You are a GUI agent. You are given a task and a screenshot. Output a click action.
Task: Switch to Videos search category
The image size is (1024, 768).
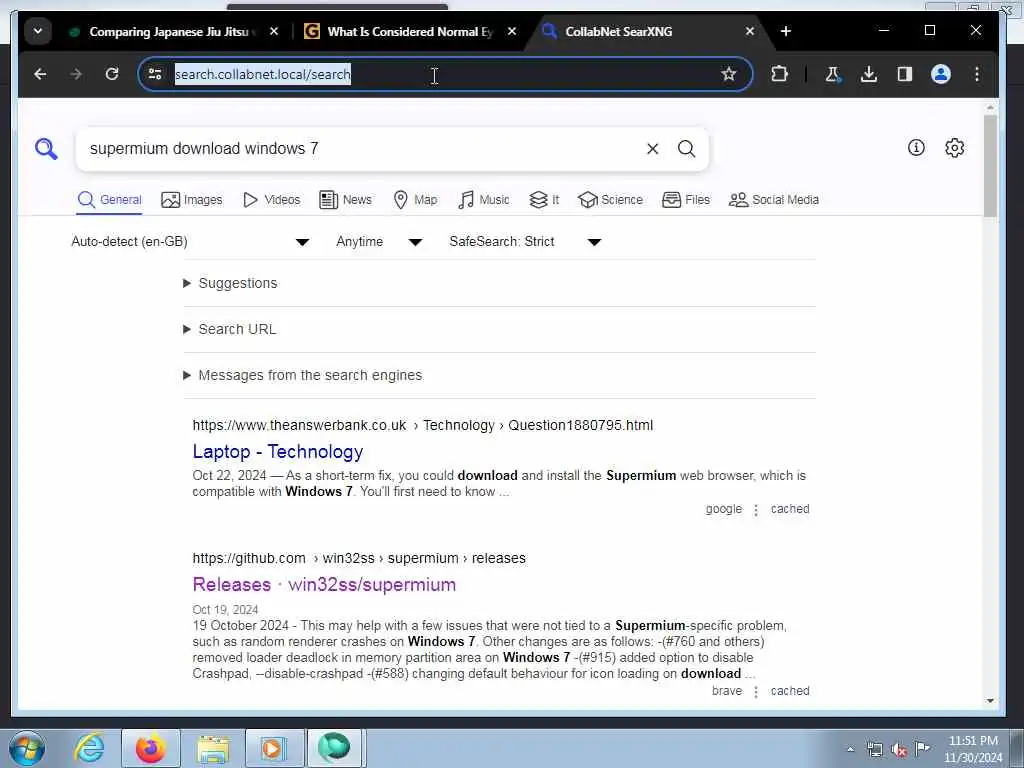[271, 200]
